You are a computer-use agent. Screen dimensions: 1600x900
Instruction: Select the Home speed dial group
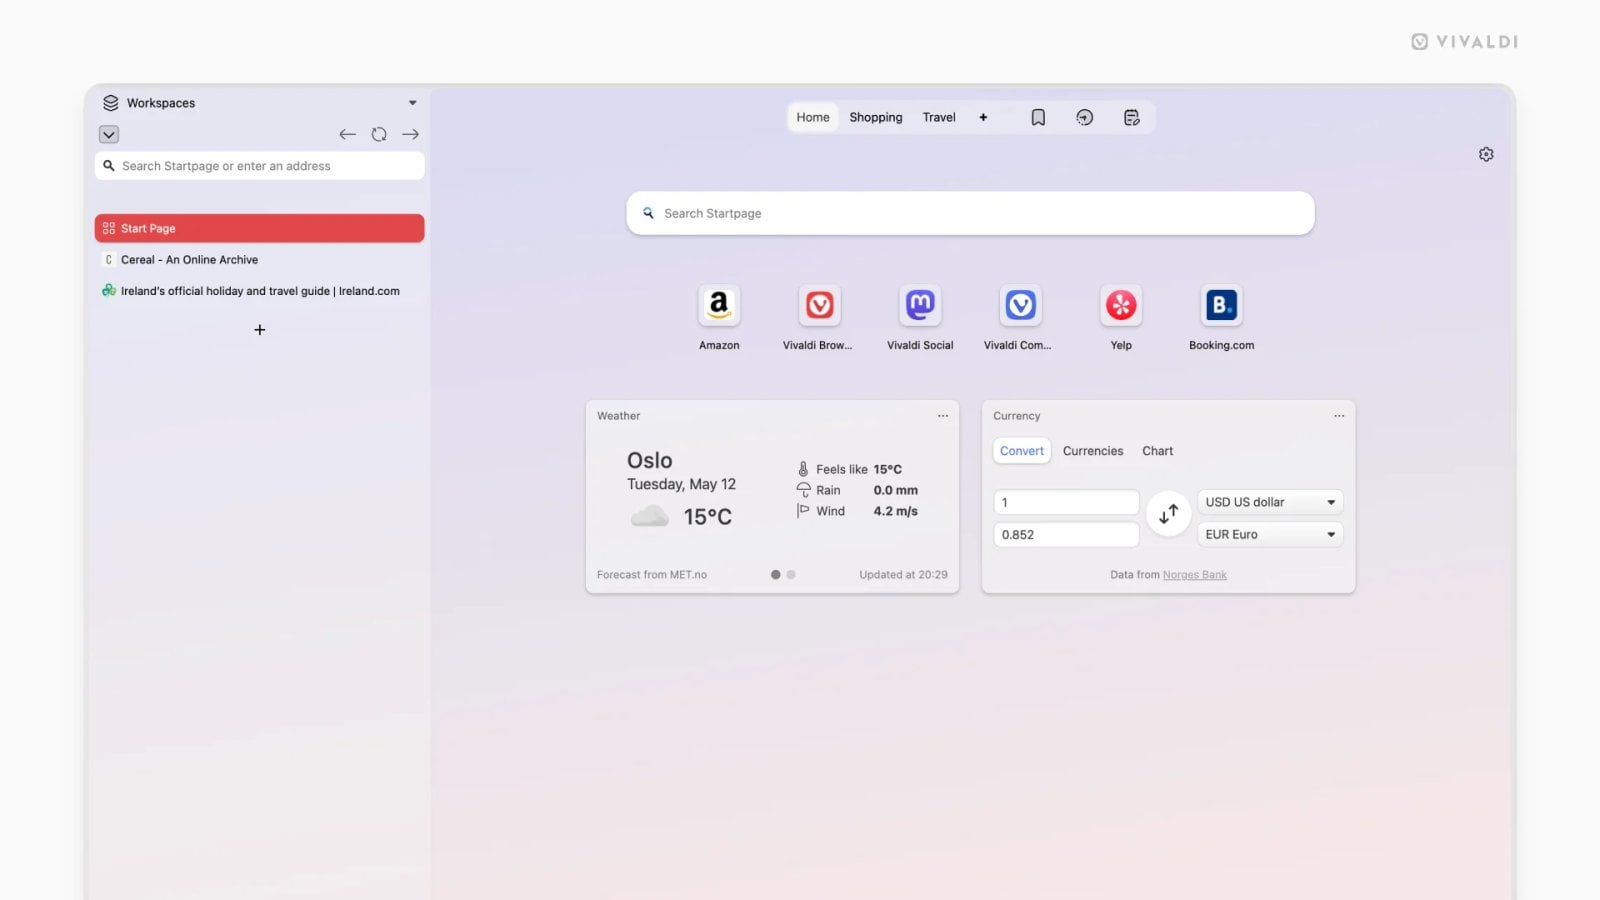click(813, 117)
